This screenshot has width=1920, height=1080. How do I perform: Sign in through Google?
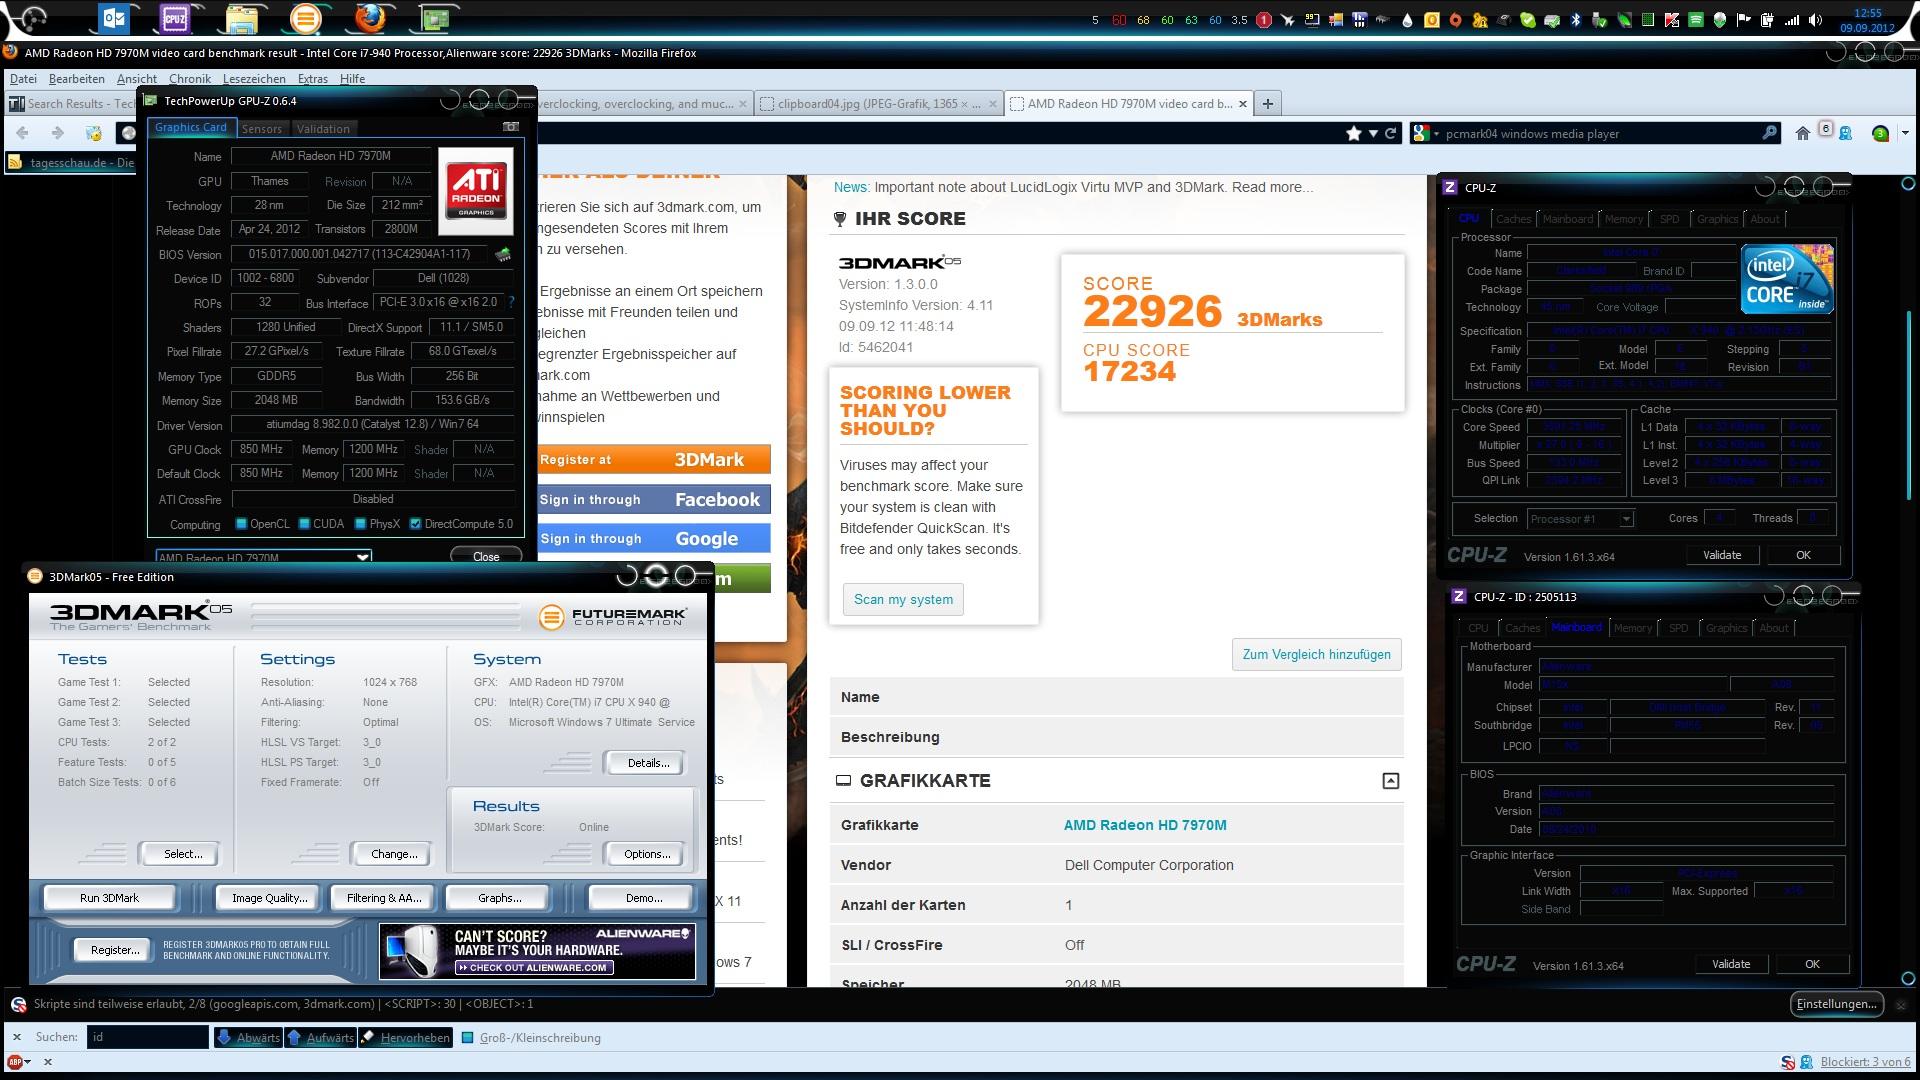pyautogui.click(x=654, y=538)
